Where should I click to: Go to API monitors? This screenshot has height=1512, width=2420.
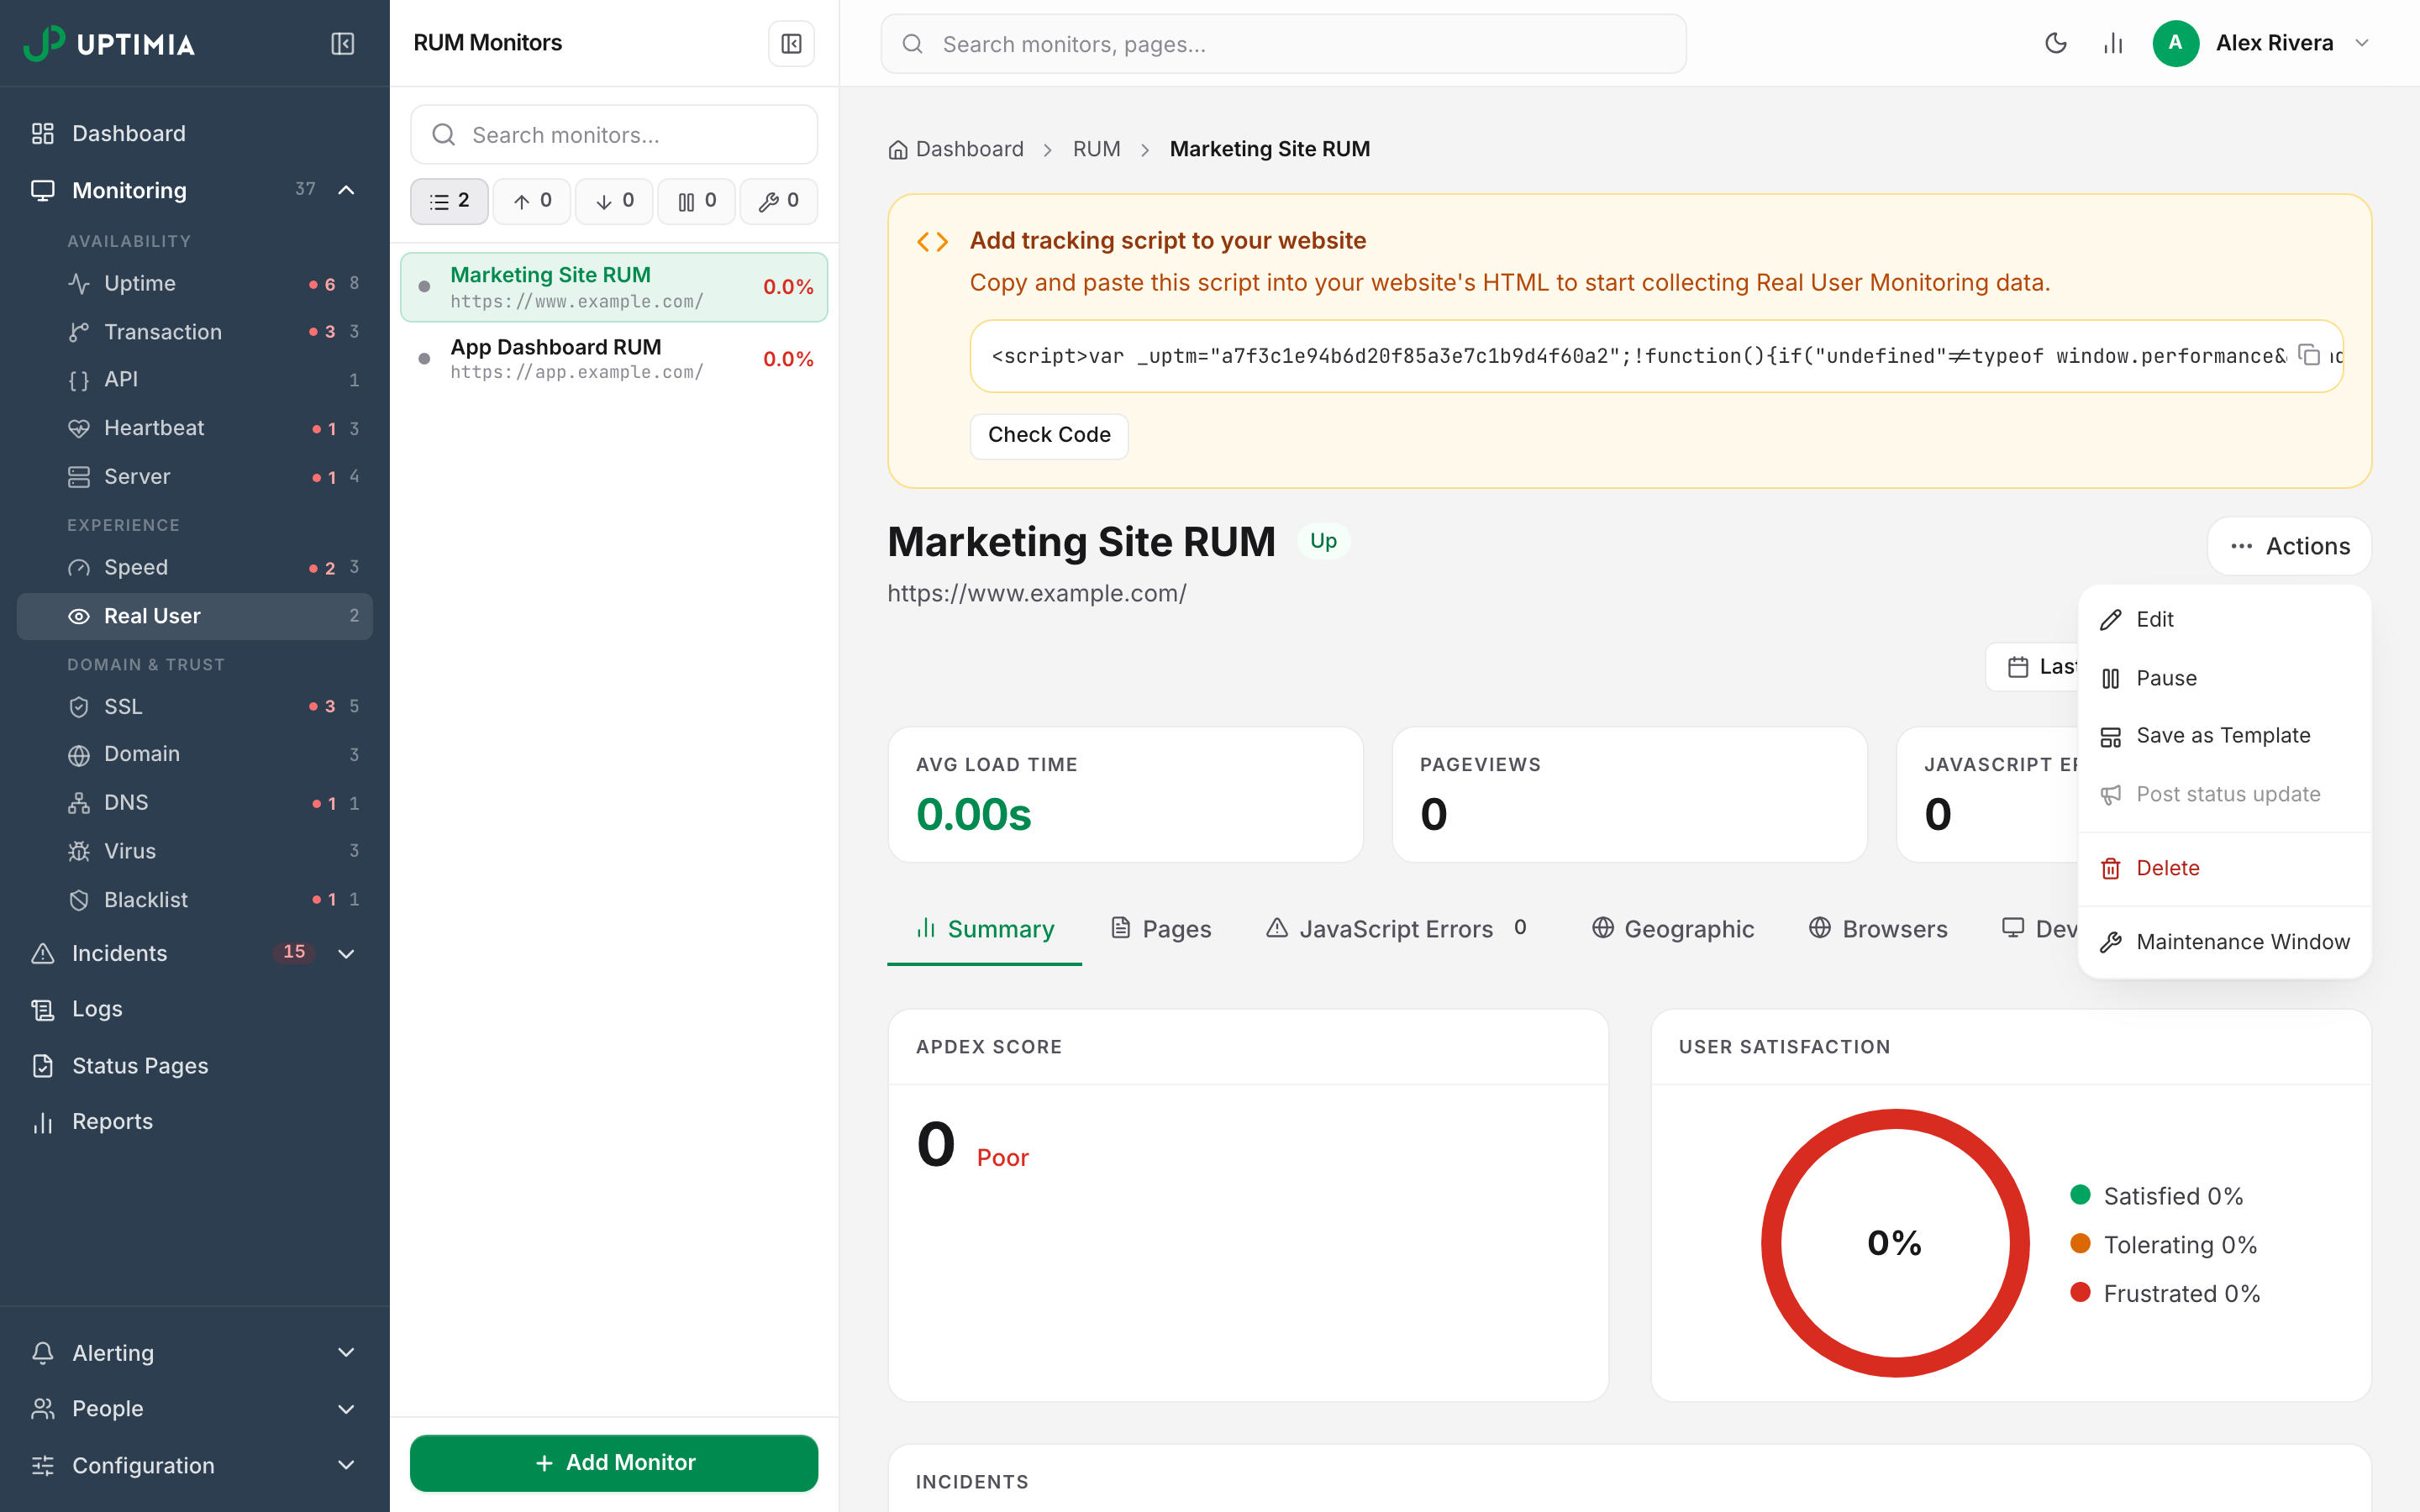(x=195, y=380)
